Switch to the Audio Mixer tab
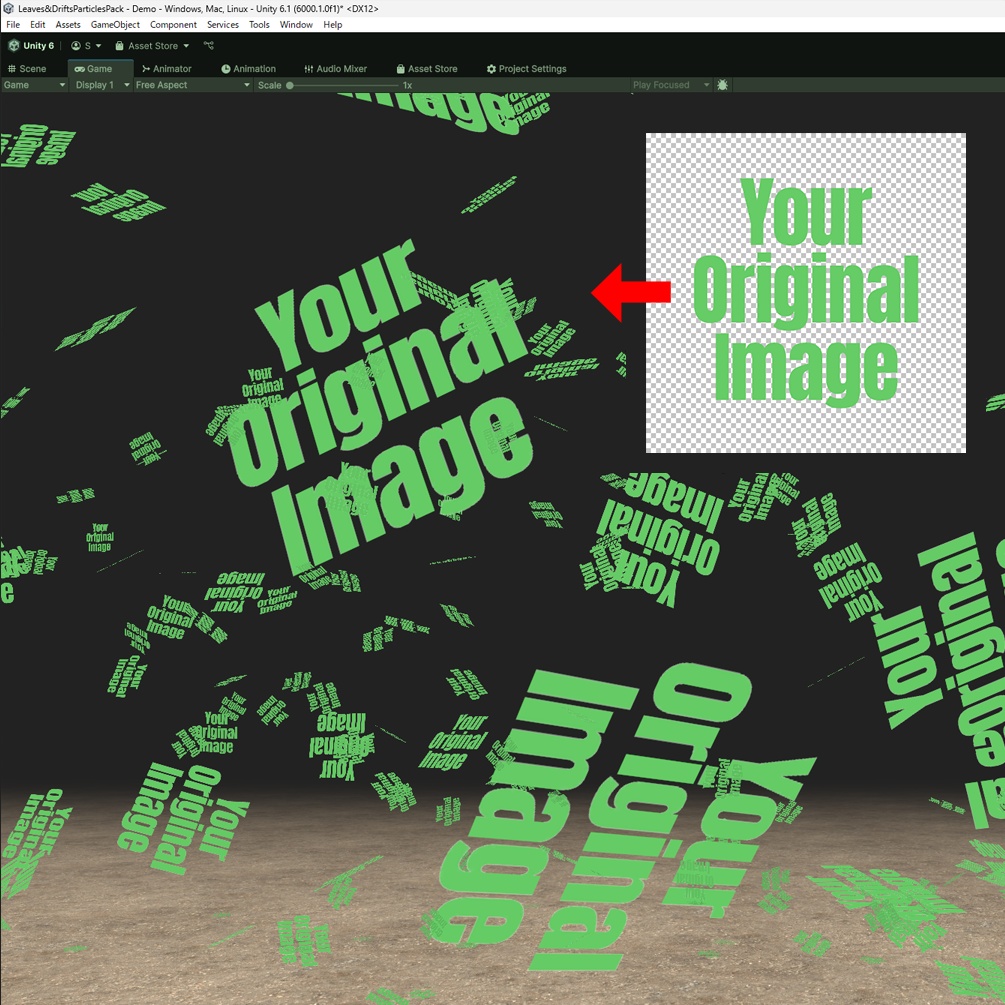The width and height of the screenshot is (1005, 1005). click(x=335, y=69)
